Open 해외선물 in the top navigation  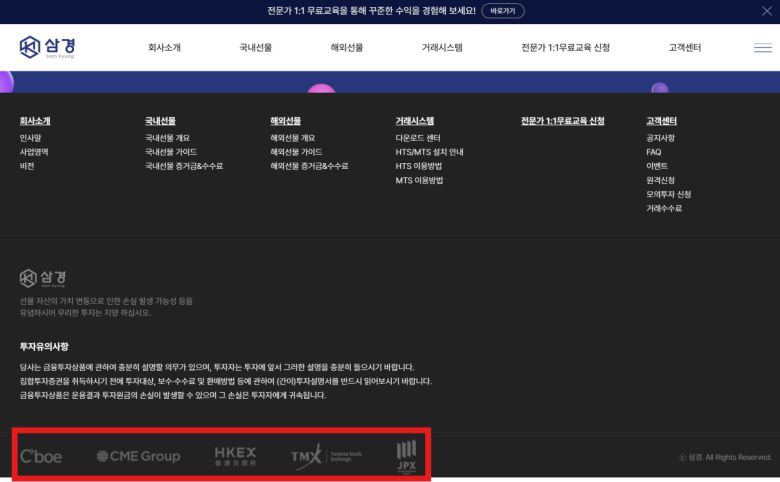(x=346, y=48)
